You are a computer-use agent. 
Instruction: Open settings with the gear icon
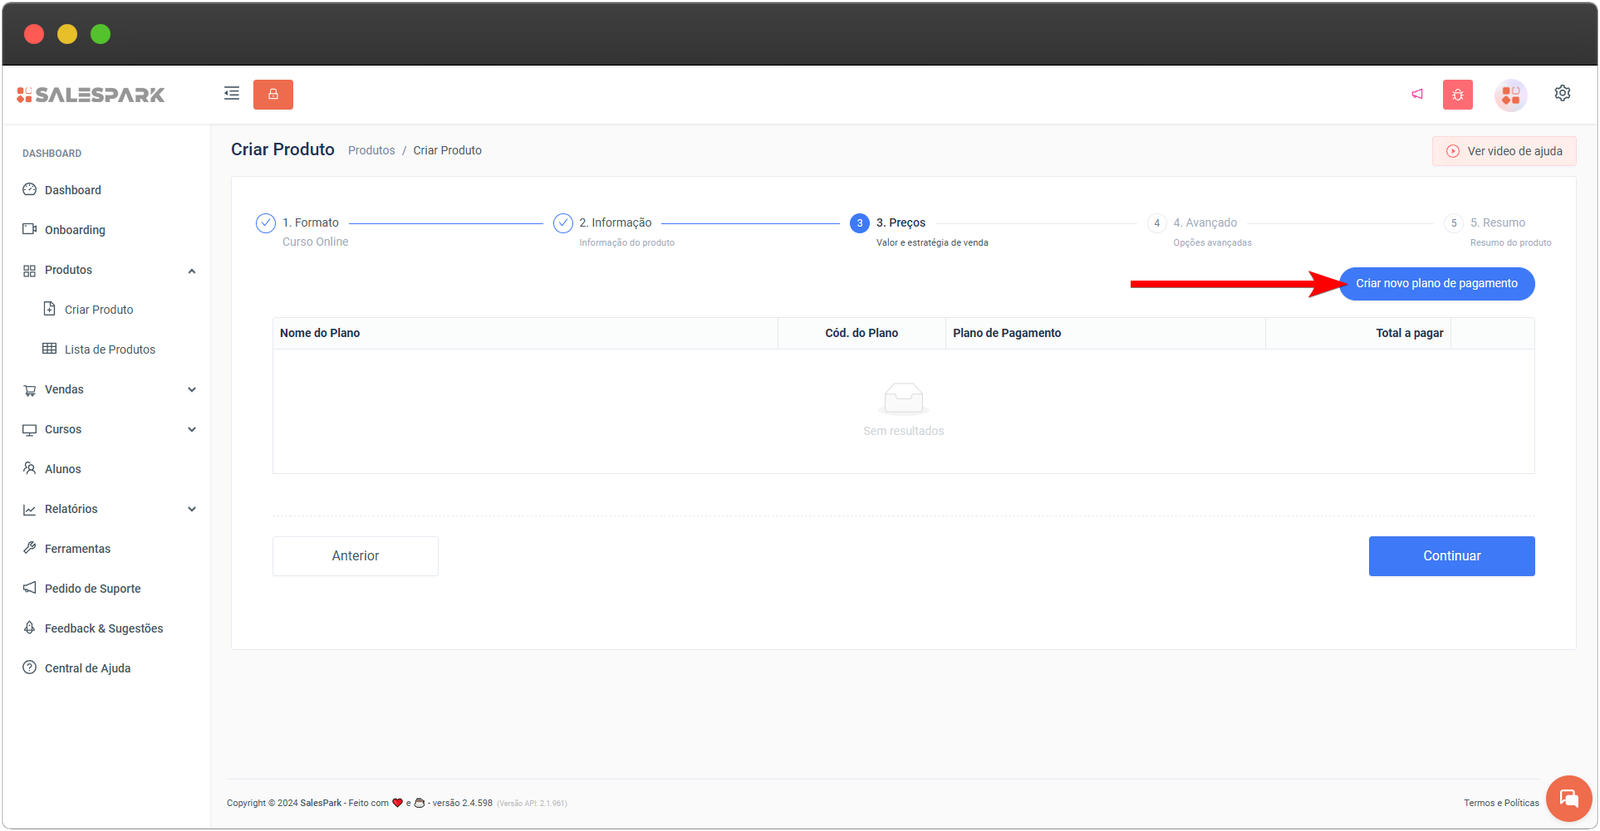(1562, 93)
